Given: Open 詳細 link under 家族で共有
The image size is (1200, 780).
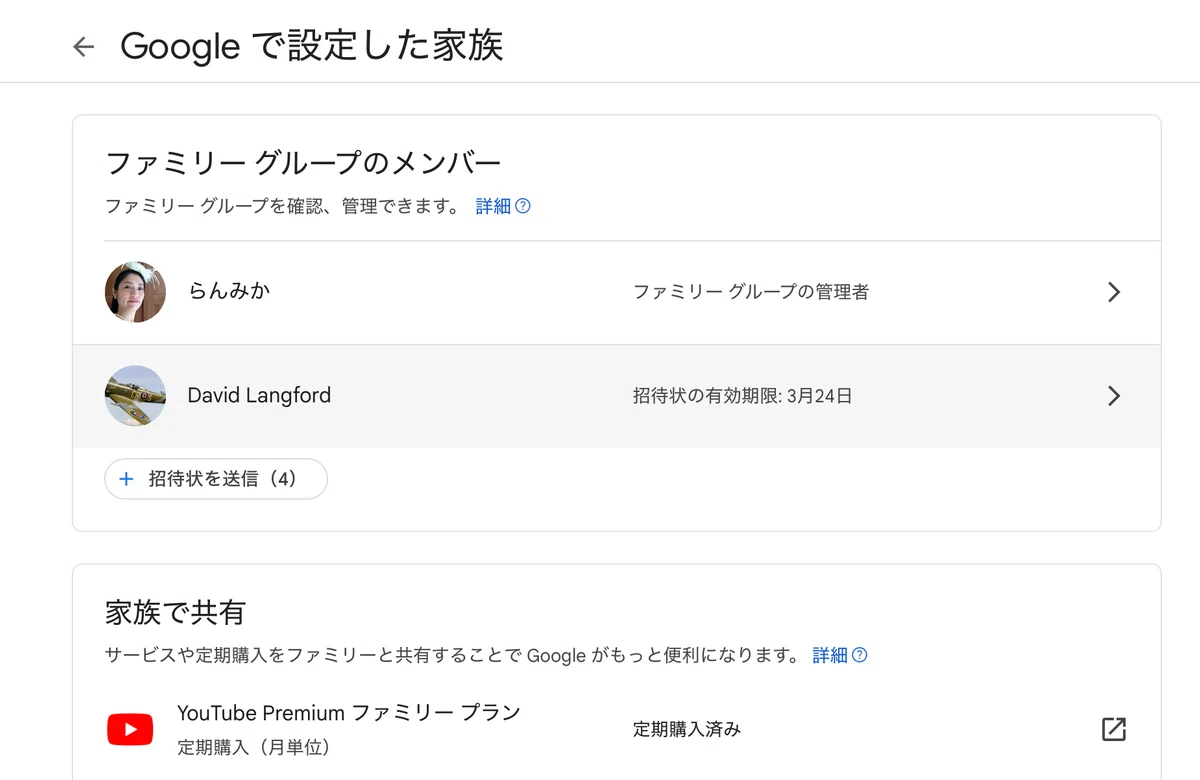Looking at the screenshot, I should 830,655.
